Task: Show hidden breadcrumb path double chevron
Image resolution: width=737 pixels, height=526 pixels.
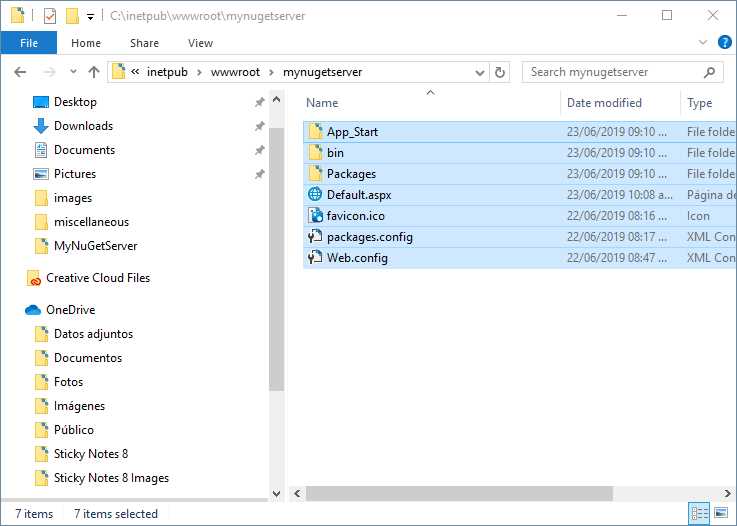Action: [135, 72]
